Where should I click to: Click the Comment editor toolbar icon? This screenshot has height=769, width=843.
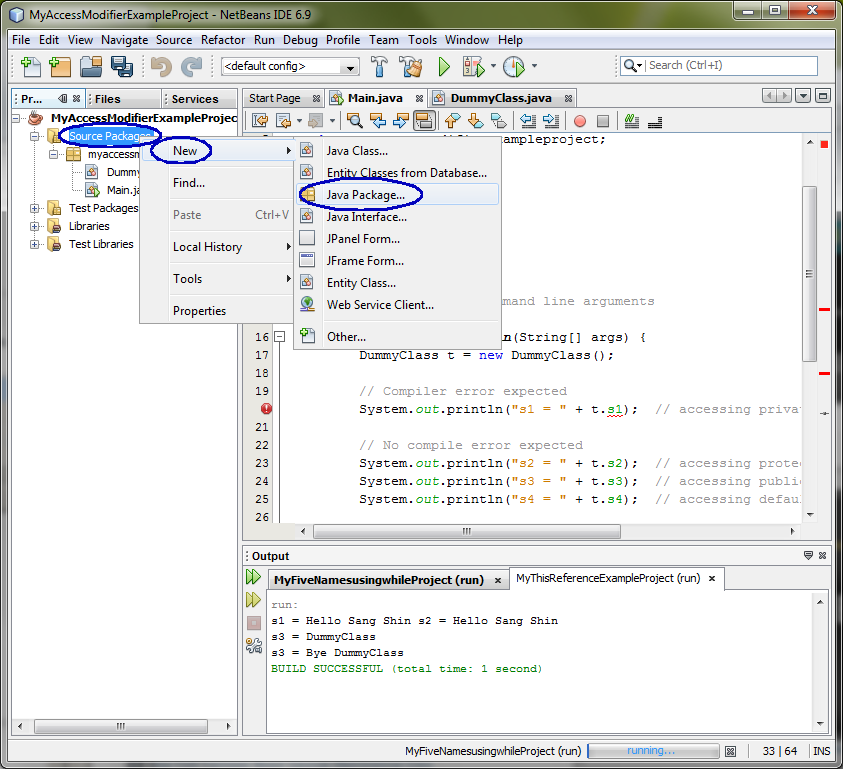(x=632, y=121)
